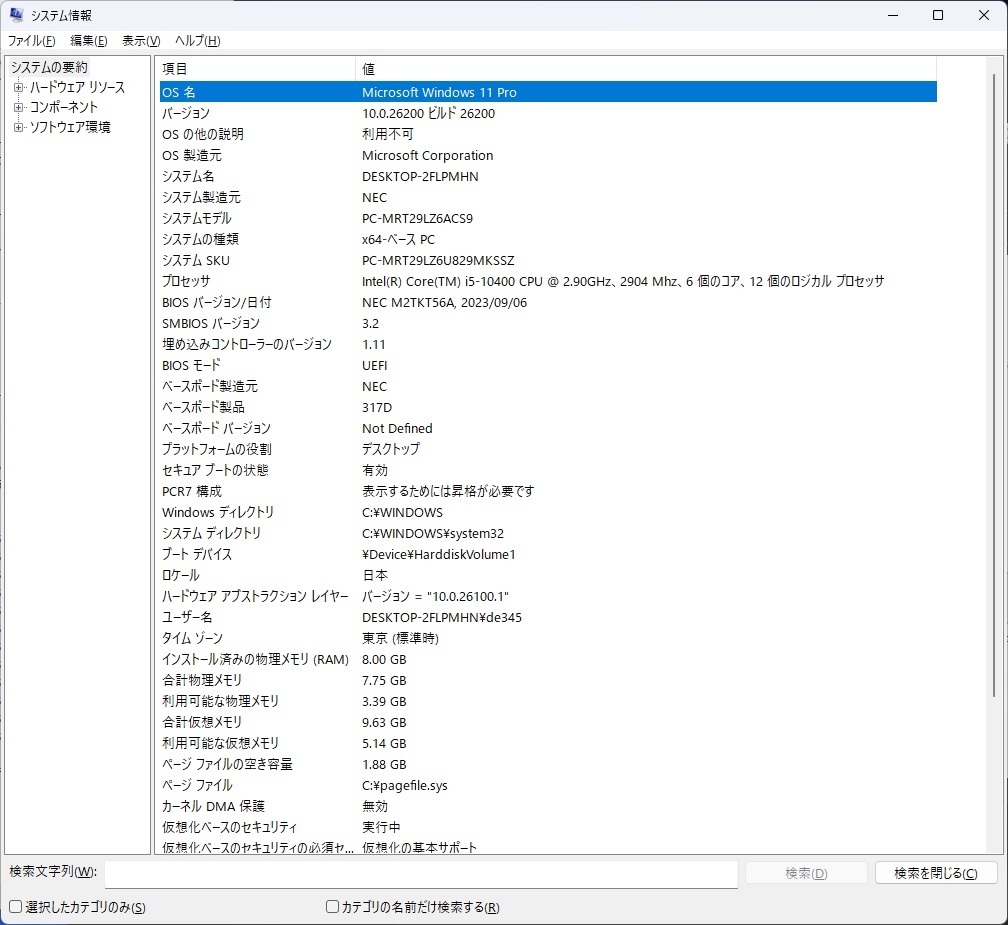Expand the ハードウェア リソース node
Image resolution: width=1008 pixels, height=925 pixels.
[19, 87]
